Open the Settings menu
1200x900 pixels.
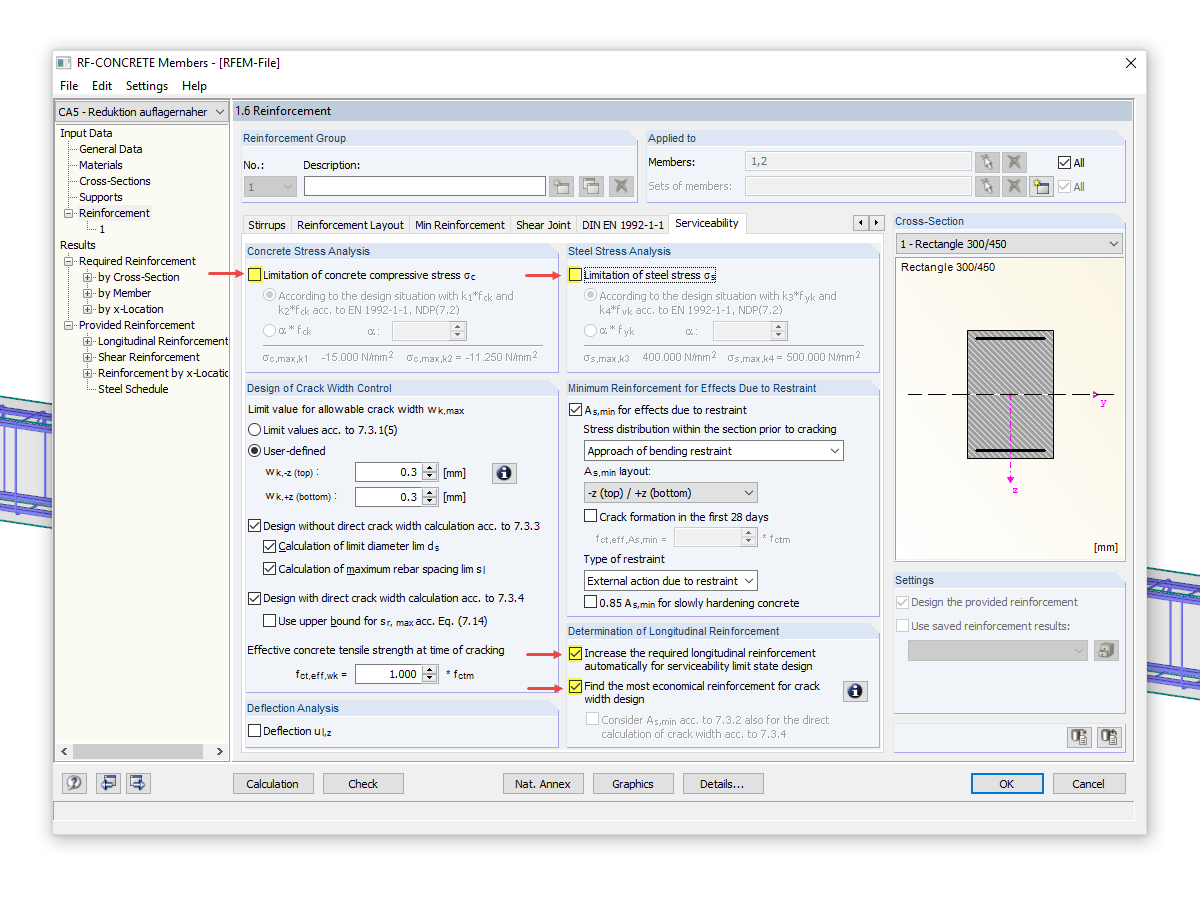[147, 86]
